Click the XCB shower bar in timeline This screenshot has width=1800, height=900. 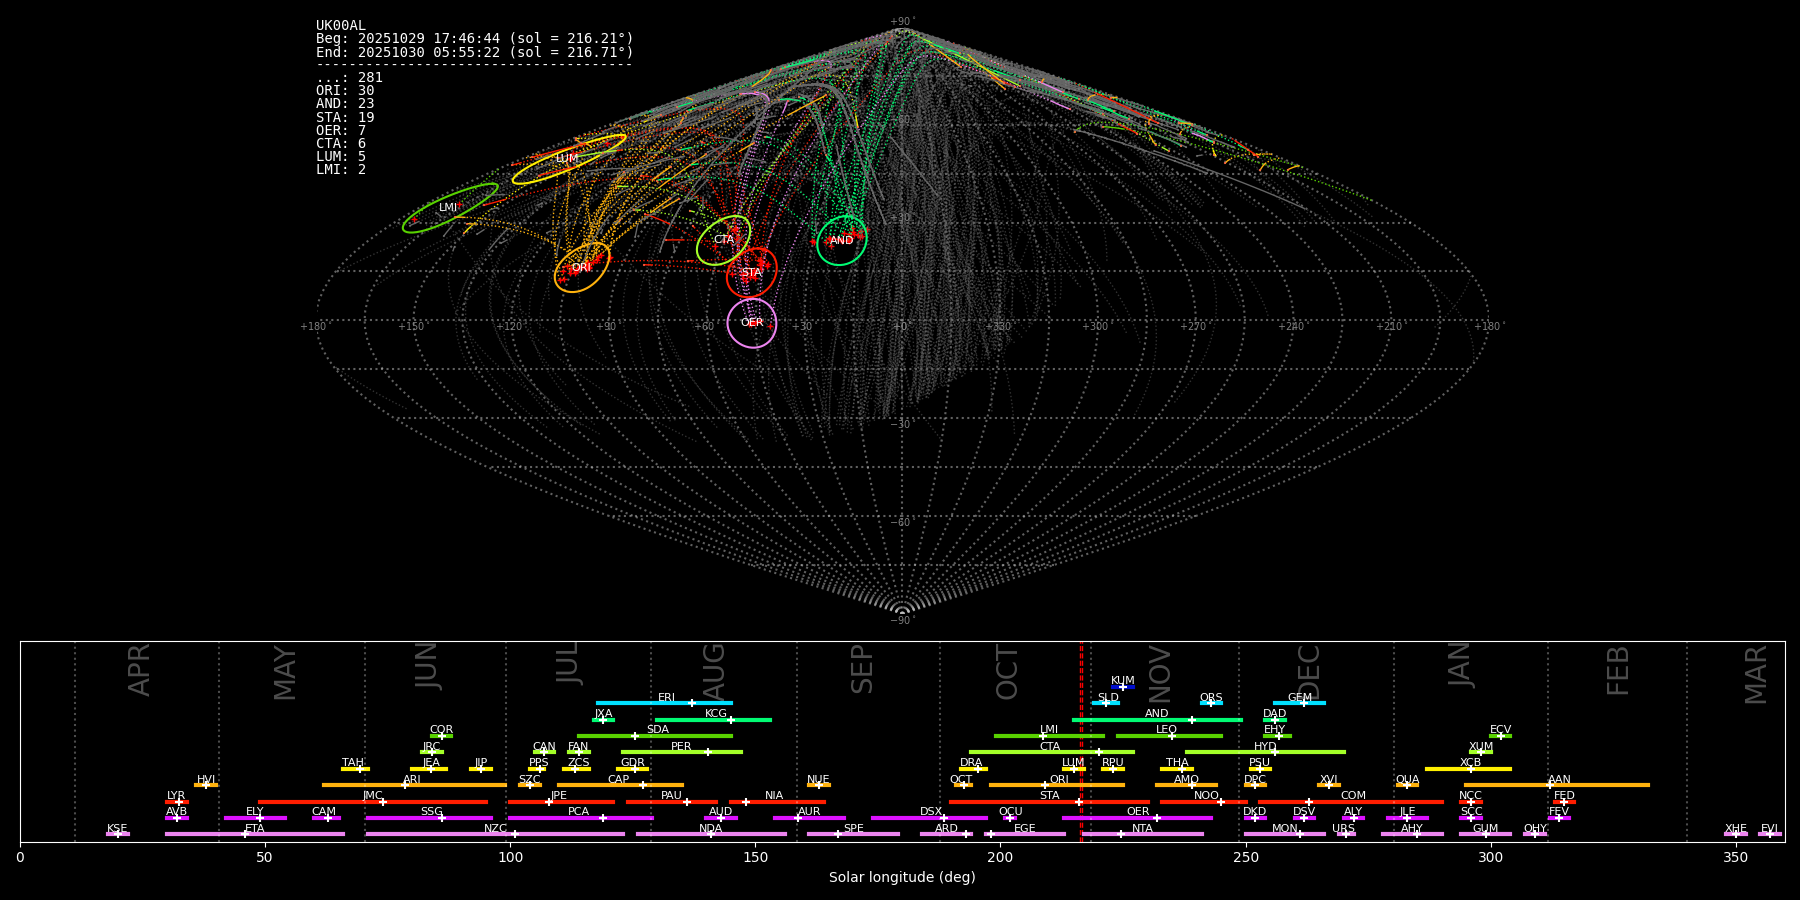click(1468, 769)
